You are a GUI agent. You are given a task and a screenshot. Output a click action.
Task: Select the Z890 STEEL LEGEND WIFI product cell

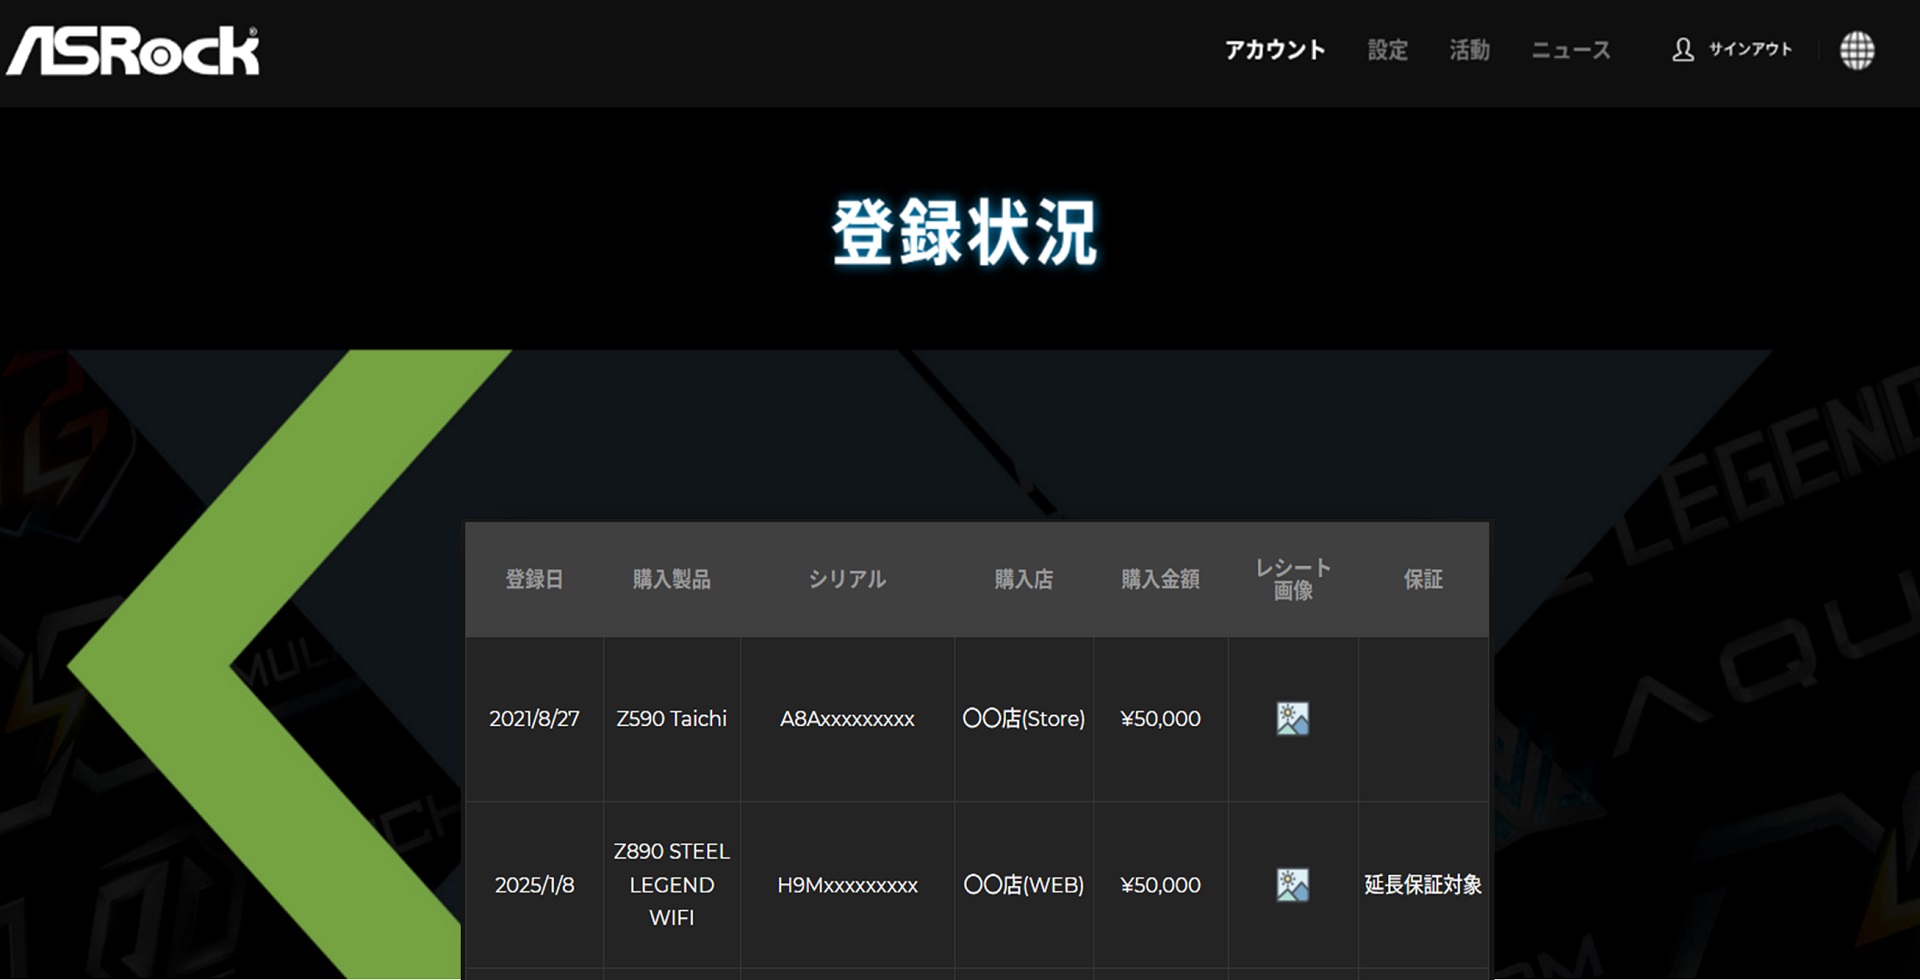(x=671, y=884)
